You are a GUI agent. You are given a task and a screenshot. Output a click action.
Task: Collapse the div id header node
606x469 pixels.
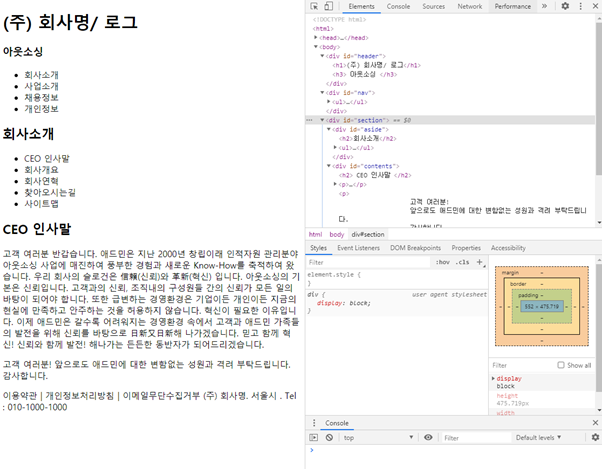pos(322,56)
